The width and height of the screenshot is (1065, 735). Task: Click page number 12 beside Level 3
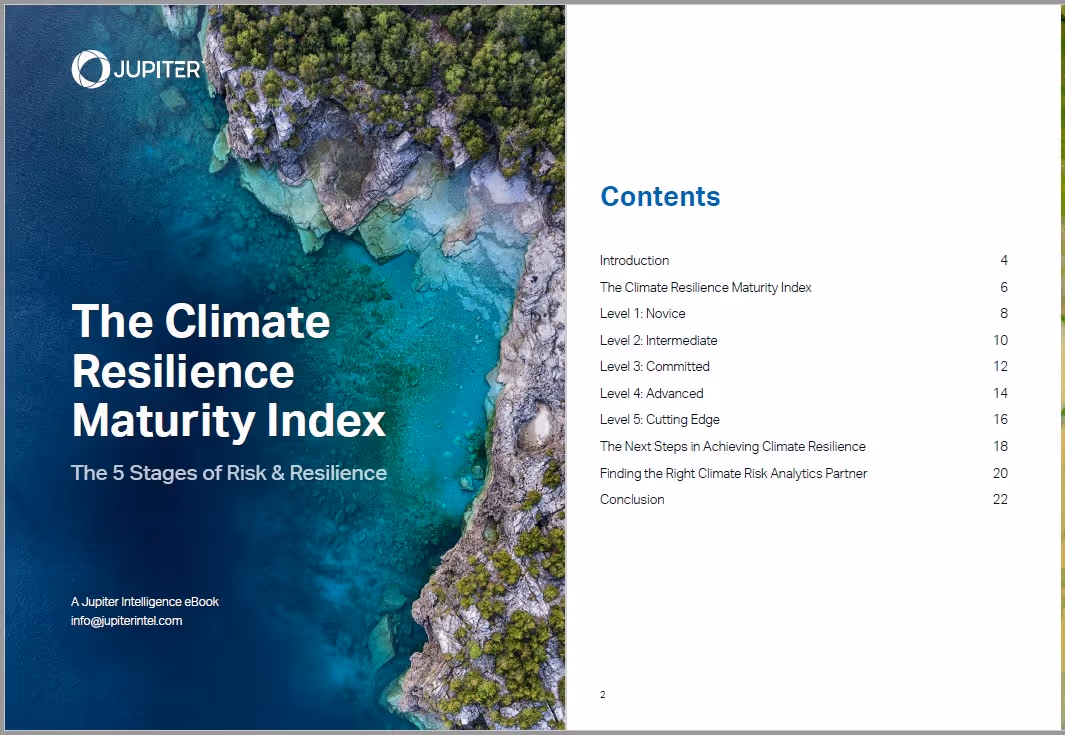tap(1000, 366)
